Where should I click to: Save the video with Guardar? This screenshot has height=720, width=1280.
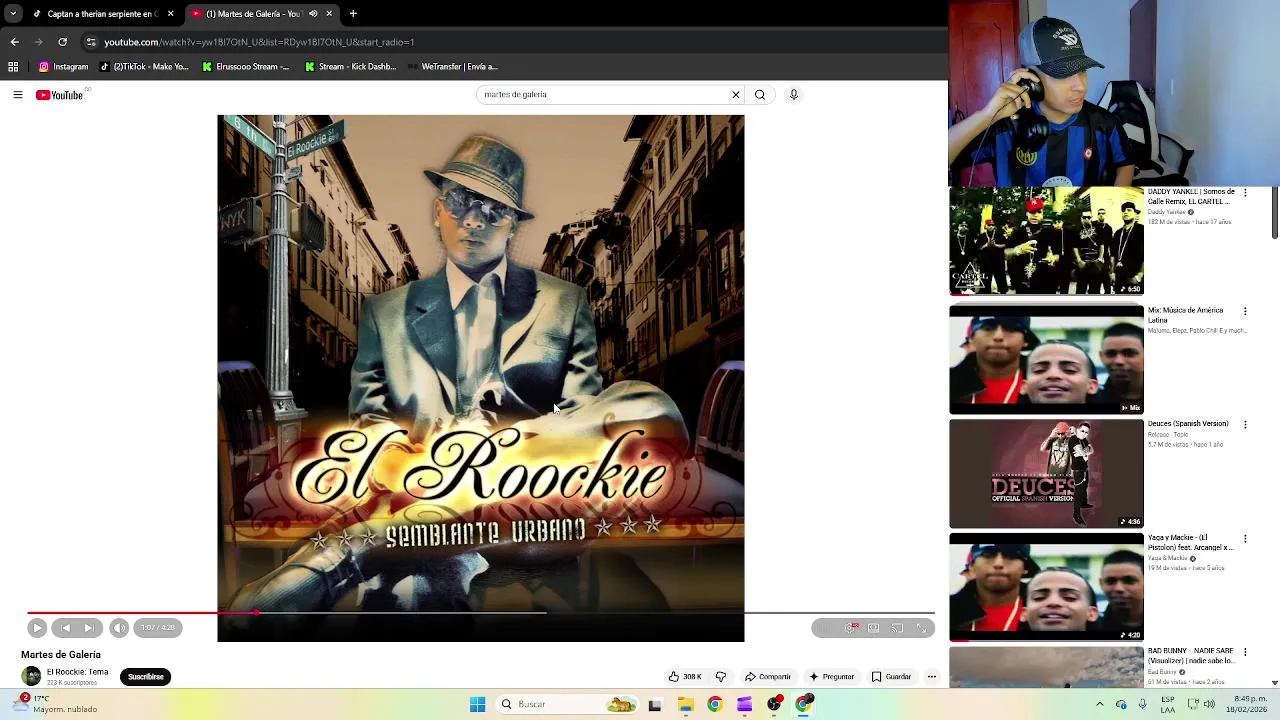[x=891, y=677]
